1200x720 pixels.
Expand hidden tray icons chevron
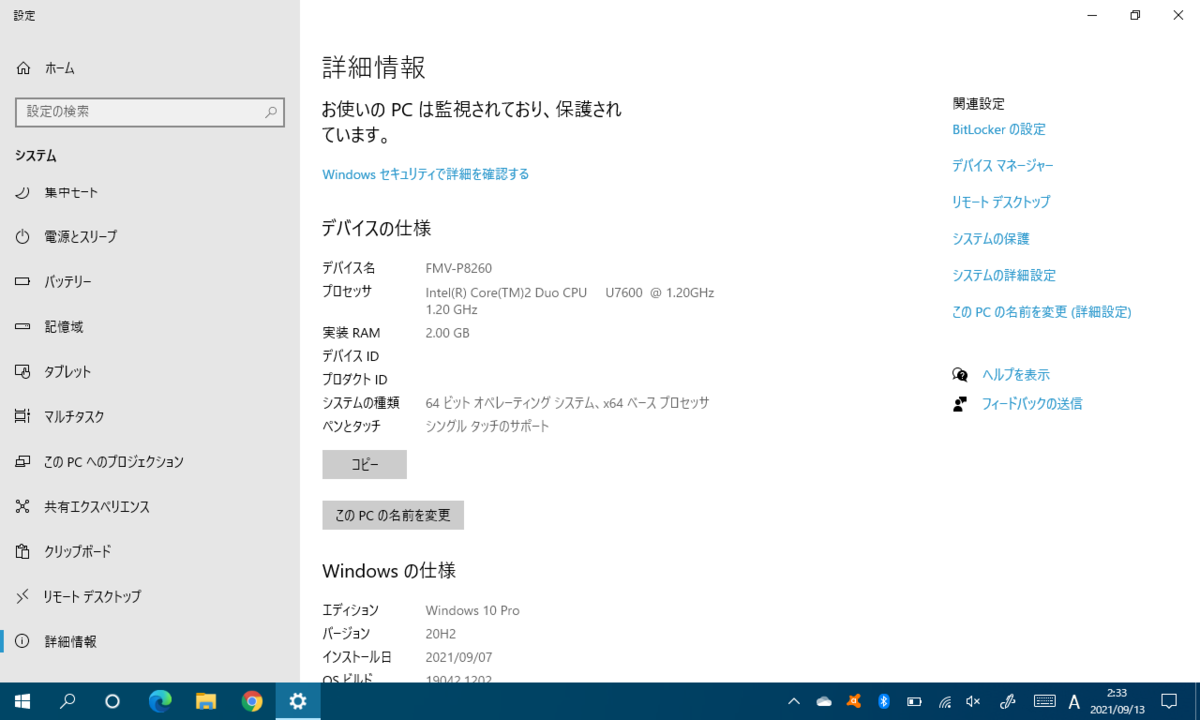pyautogui.click(x=794, y=702)
